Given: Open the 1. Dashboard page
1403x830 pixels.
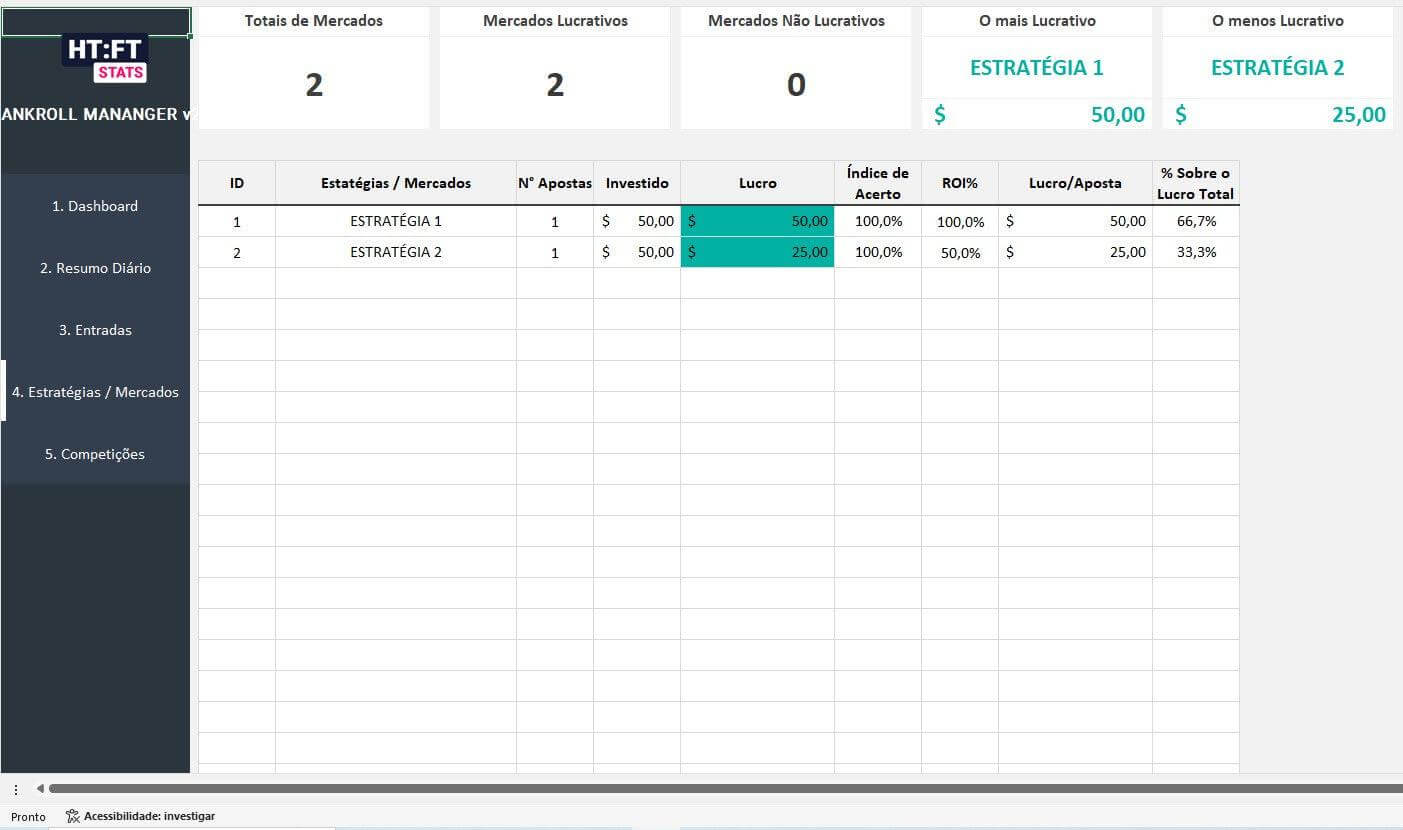Looking at the screenshot, I should pyautogui.click(x=95, y=206).
